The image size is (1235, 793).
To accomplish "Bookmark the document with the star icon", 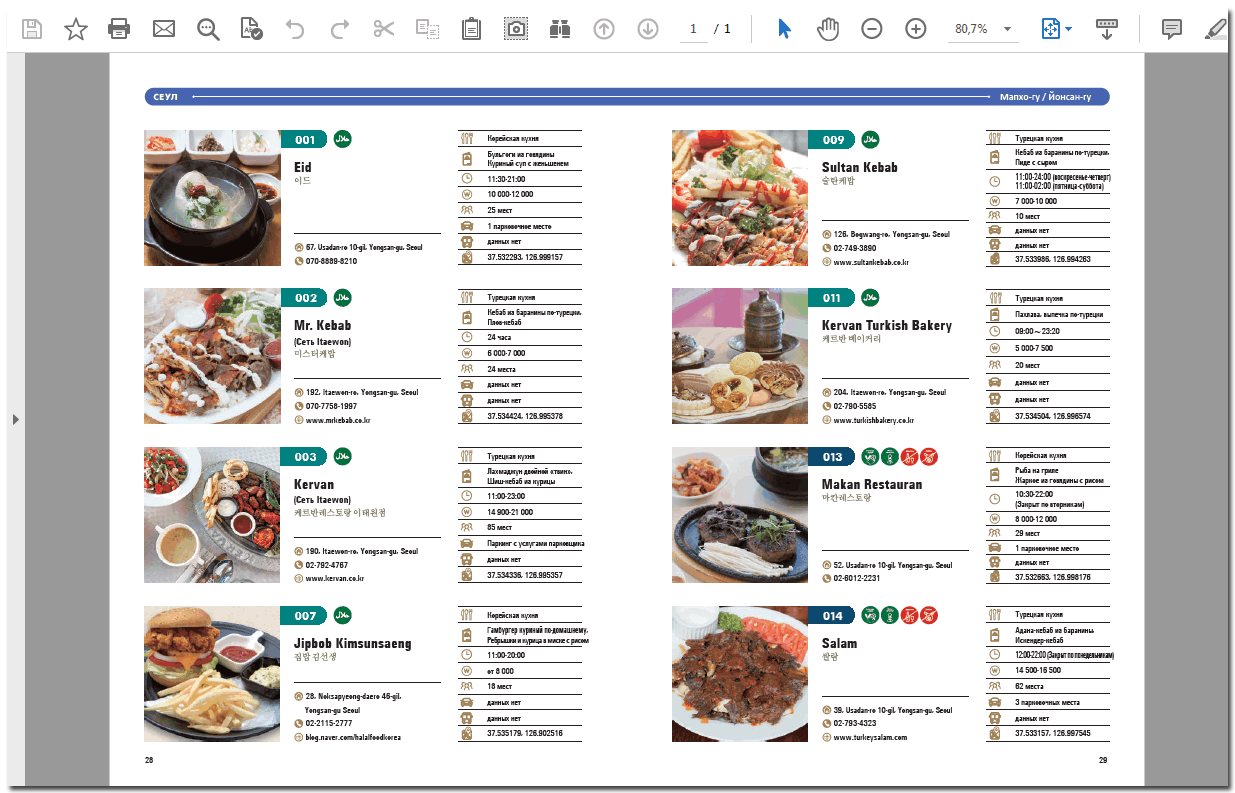I will [x=76, y=29].
